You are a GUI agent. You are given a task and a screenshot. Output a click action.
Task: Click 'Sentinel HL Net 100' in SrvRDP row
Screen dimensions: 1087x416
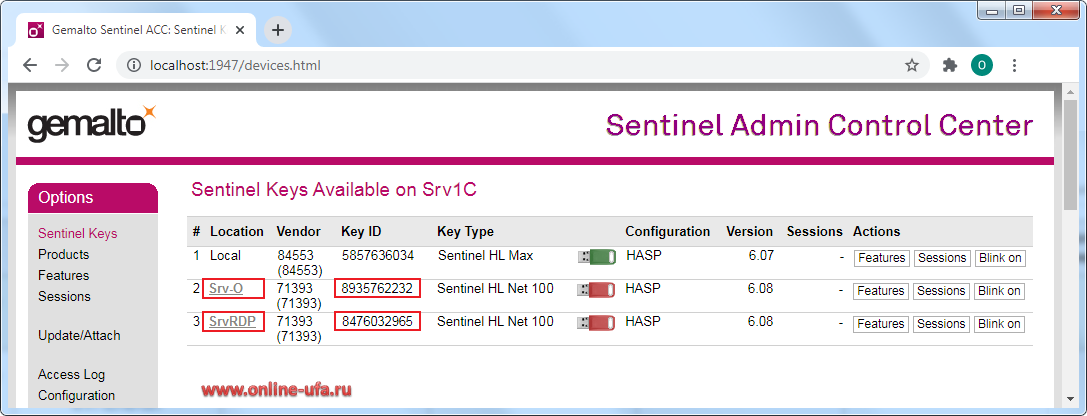(495, 322)
